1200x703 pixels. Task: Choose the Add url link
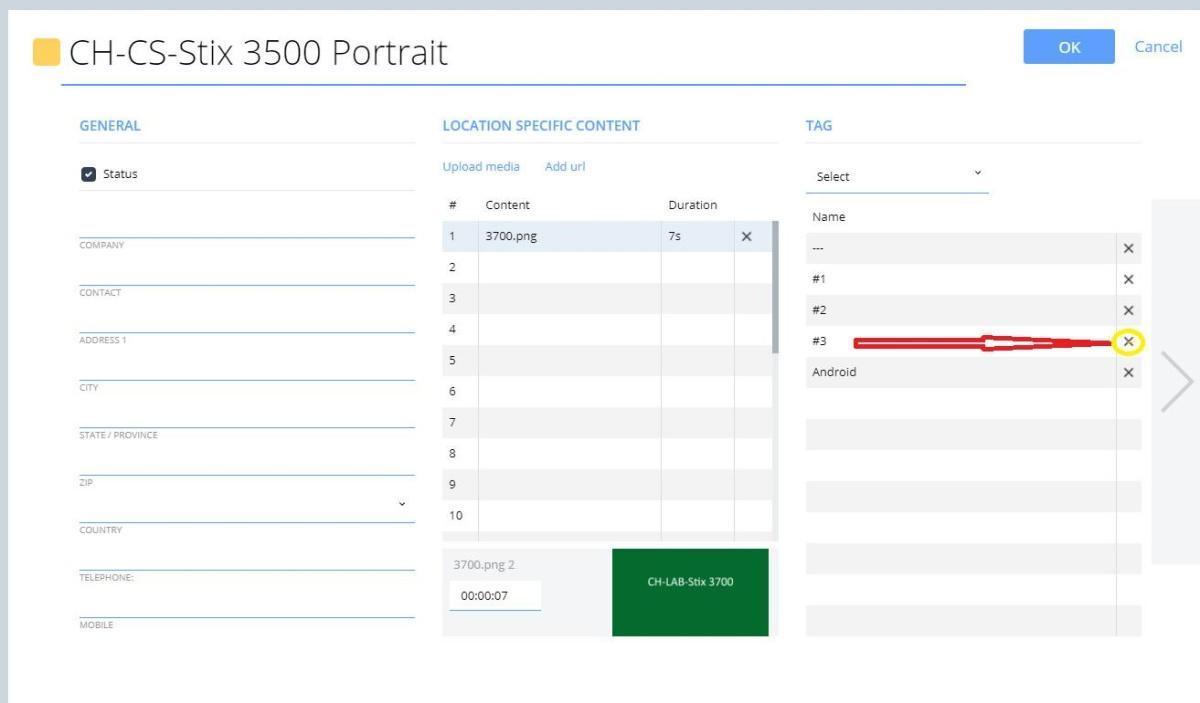(x=565, y=167)
